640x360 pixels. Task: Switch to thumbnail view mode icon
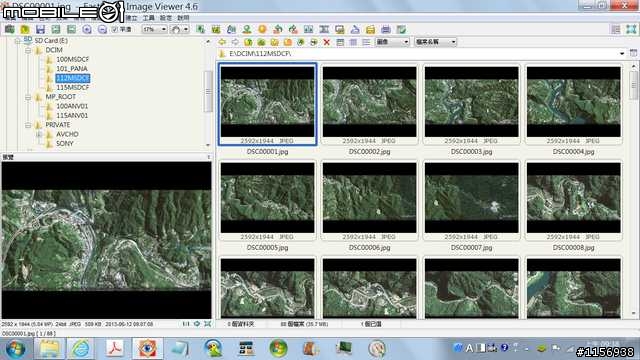coord(340,42)
